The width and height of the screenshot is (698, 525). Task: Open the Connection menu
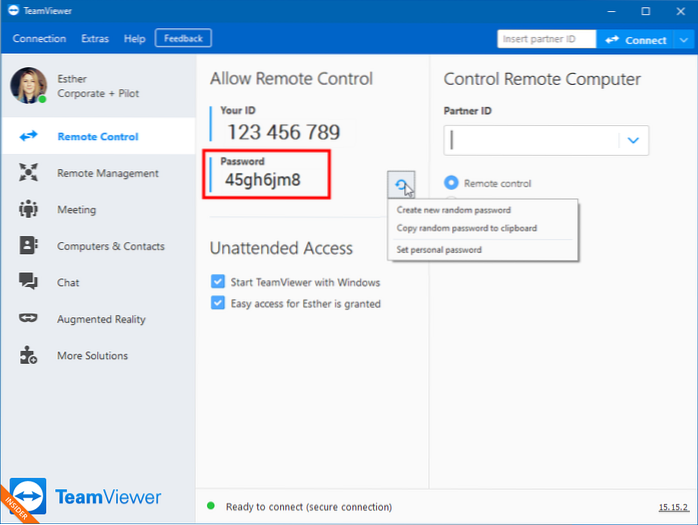pyautogui.click(x=39, y=39)
